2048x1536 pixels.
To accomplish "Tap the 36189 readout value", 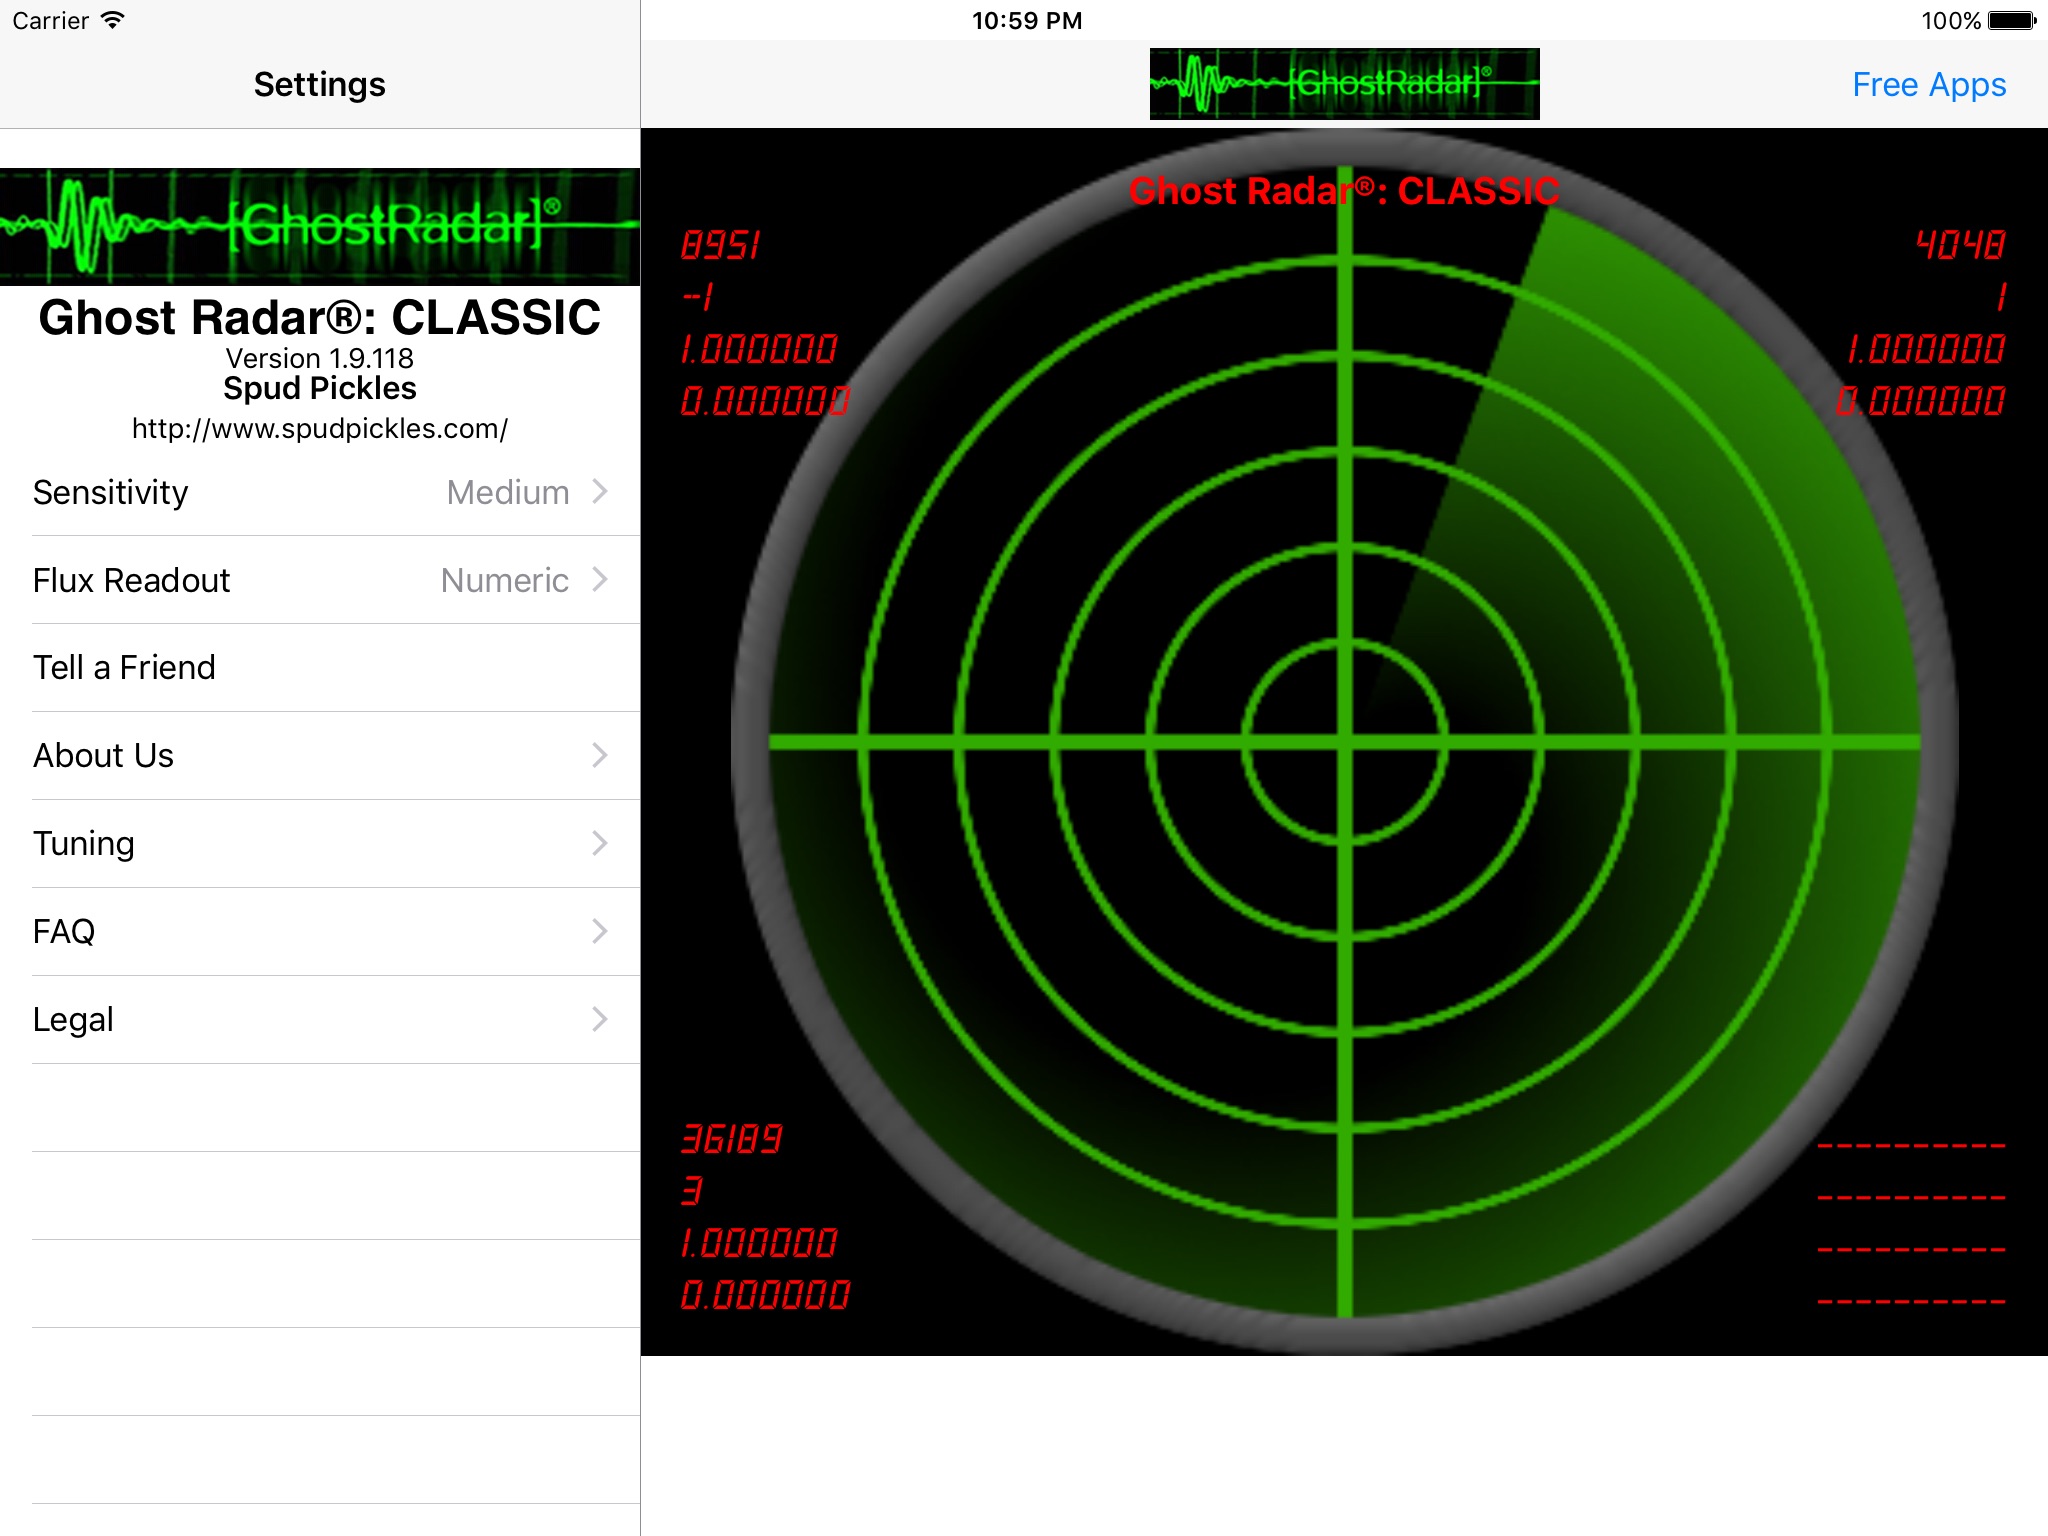I will point(732,1139).
